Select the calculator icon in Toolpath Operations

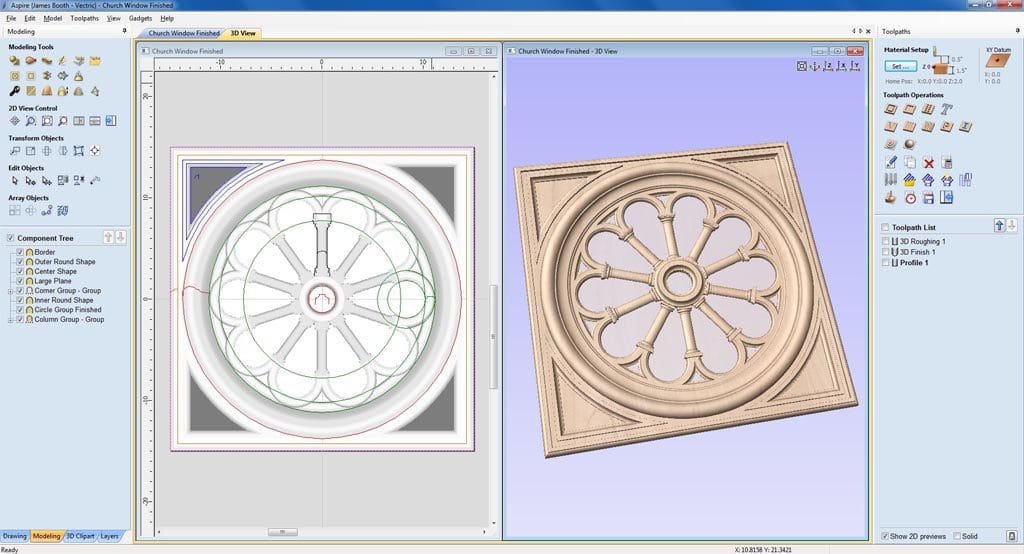[946, 162]
